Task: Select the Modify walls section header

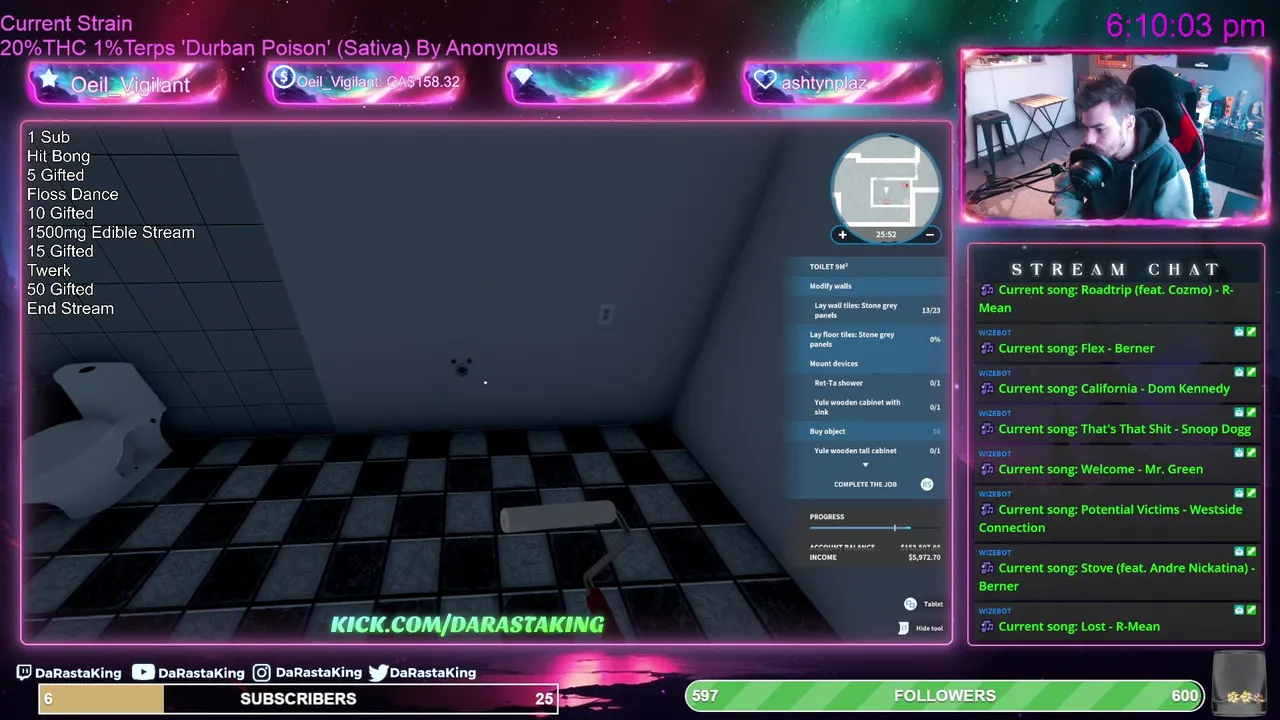Action: [831, 286]
